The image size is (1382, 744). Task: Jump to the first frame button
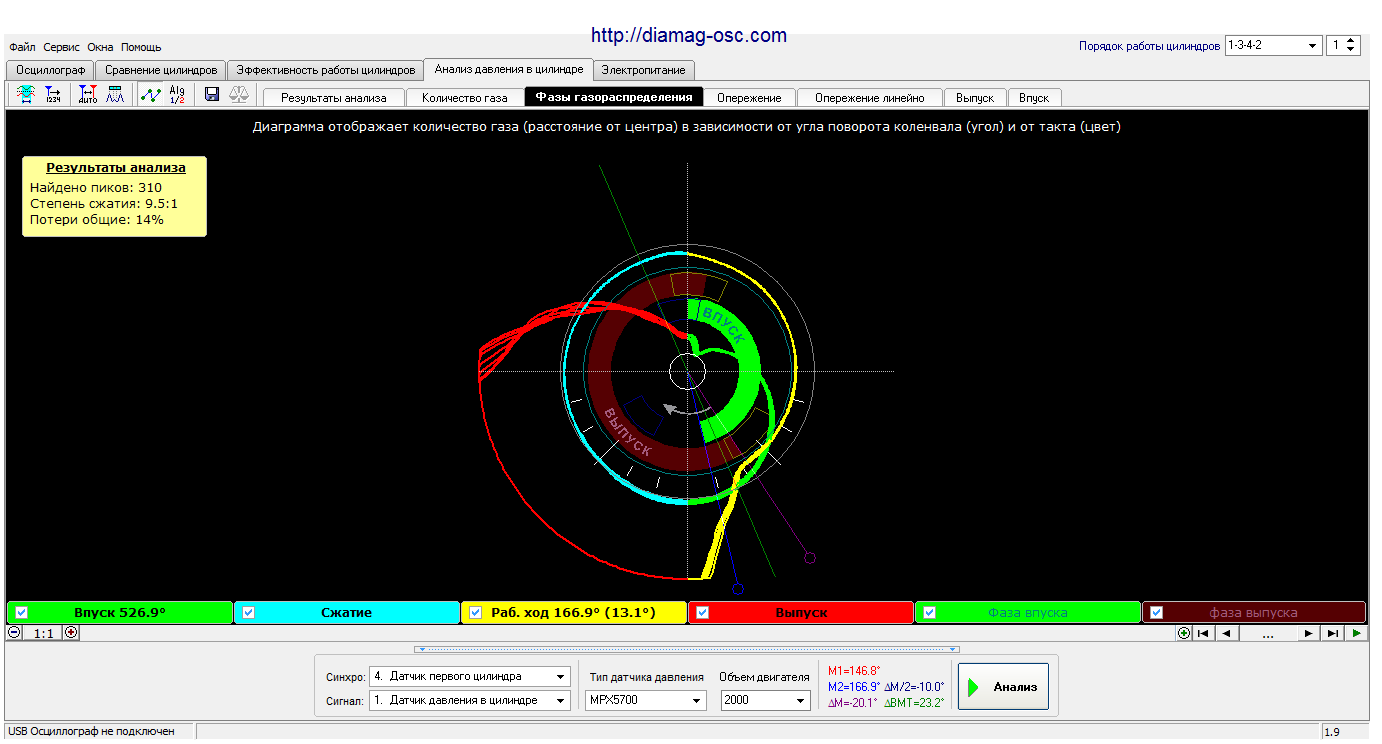tap(1204, 633)
